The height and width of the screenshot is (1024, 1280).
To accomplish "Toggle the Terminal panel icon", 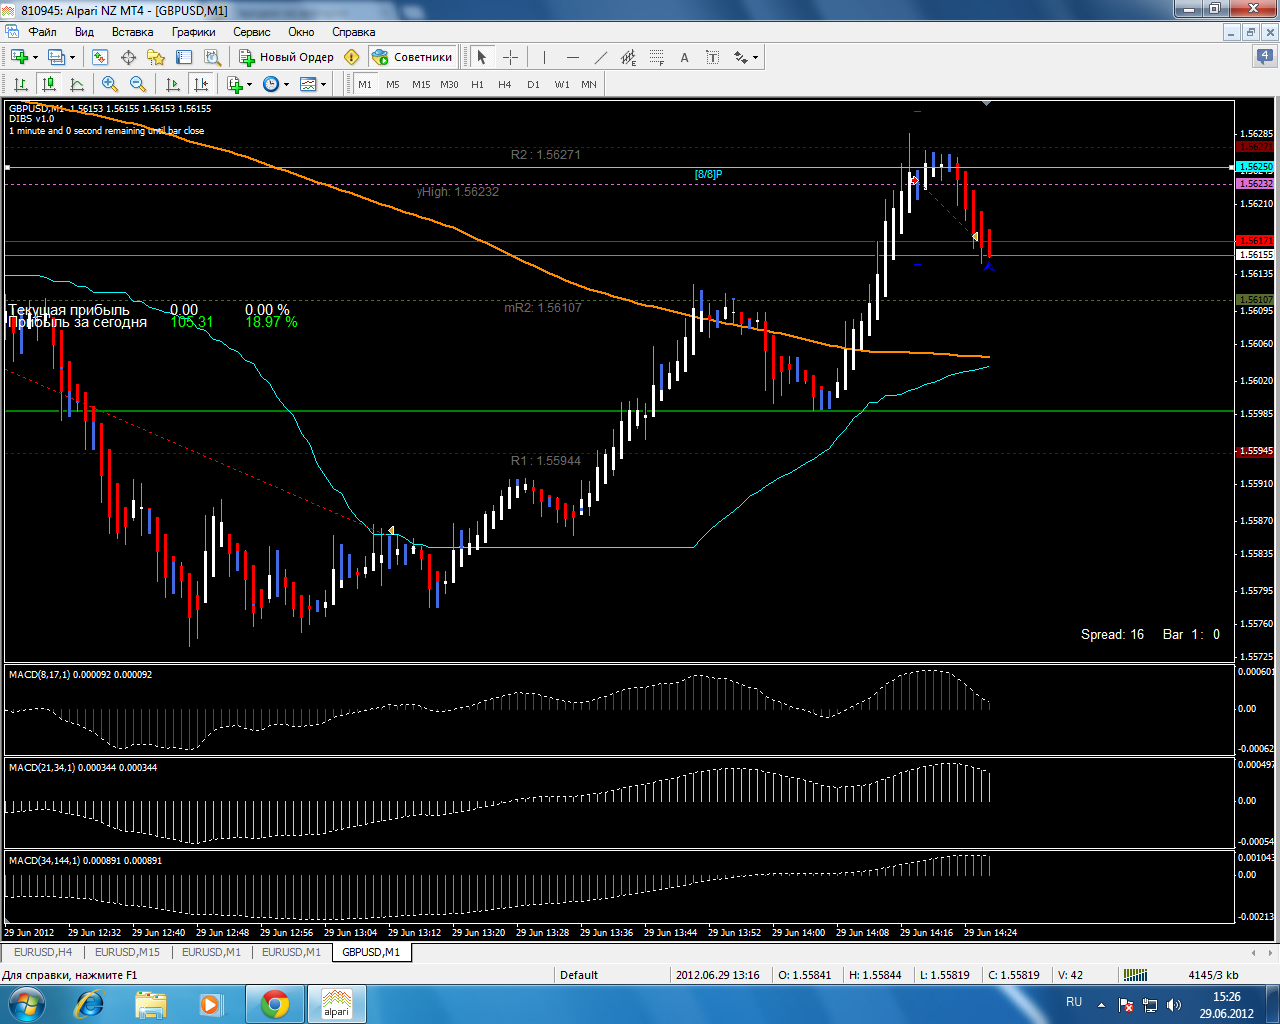I will click(x=183, y=57).
